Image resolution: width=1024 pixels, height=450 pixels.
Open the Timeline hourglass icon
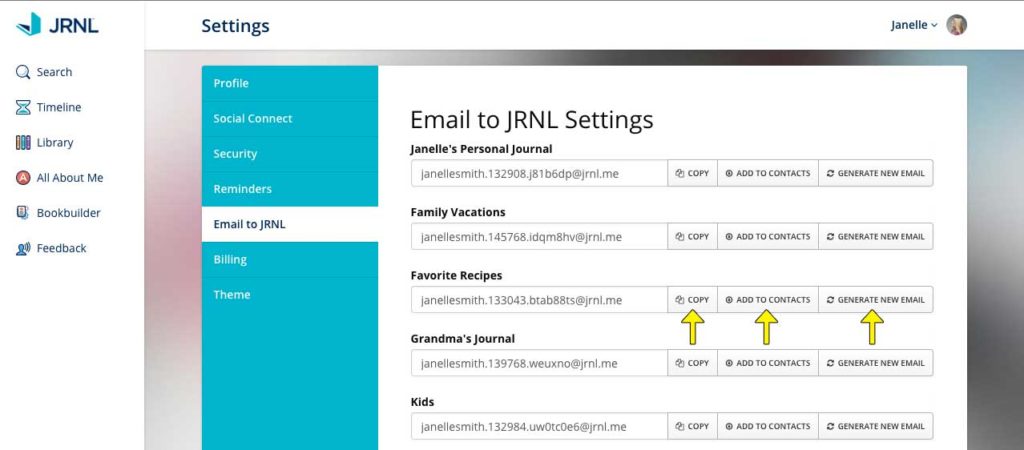[x=23, y=107]
